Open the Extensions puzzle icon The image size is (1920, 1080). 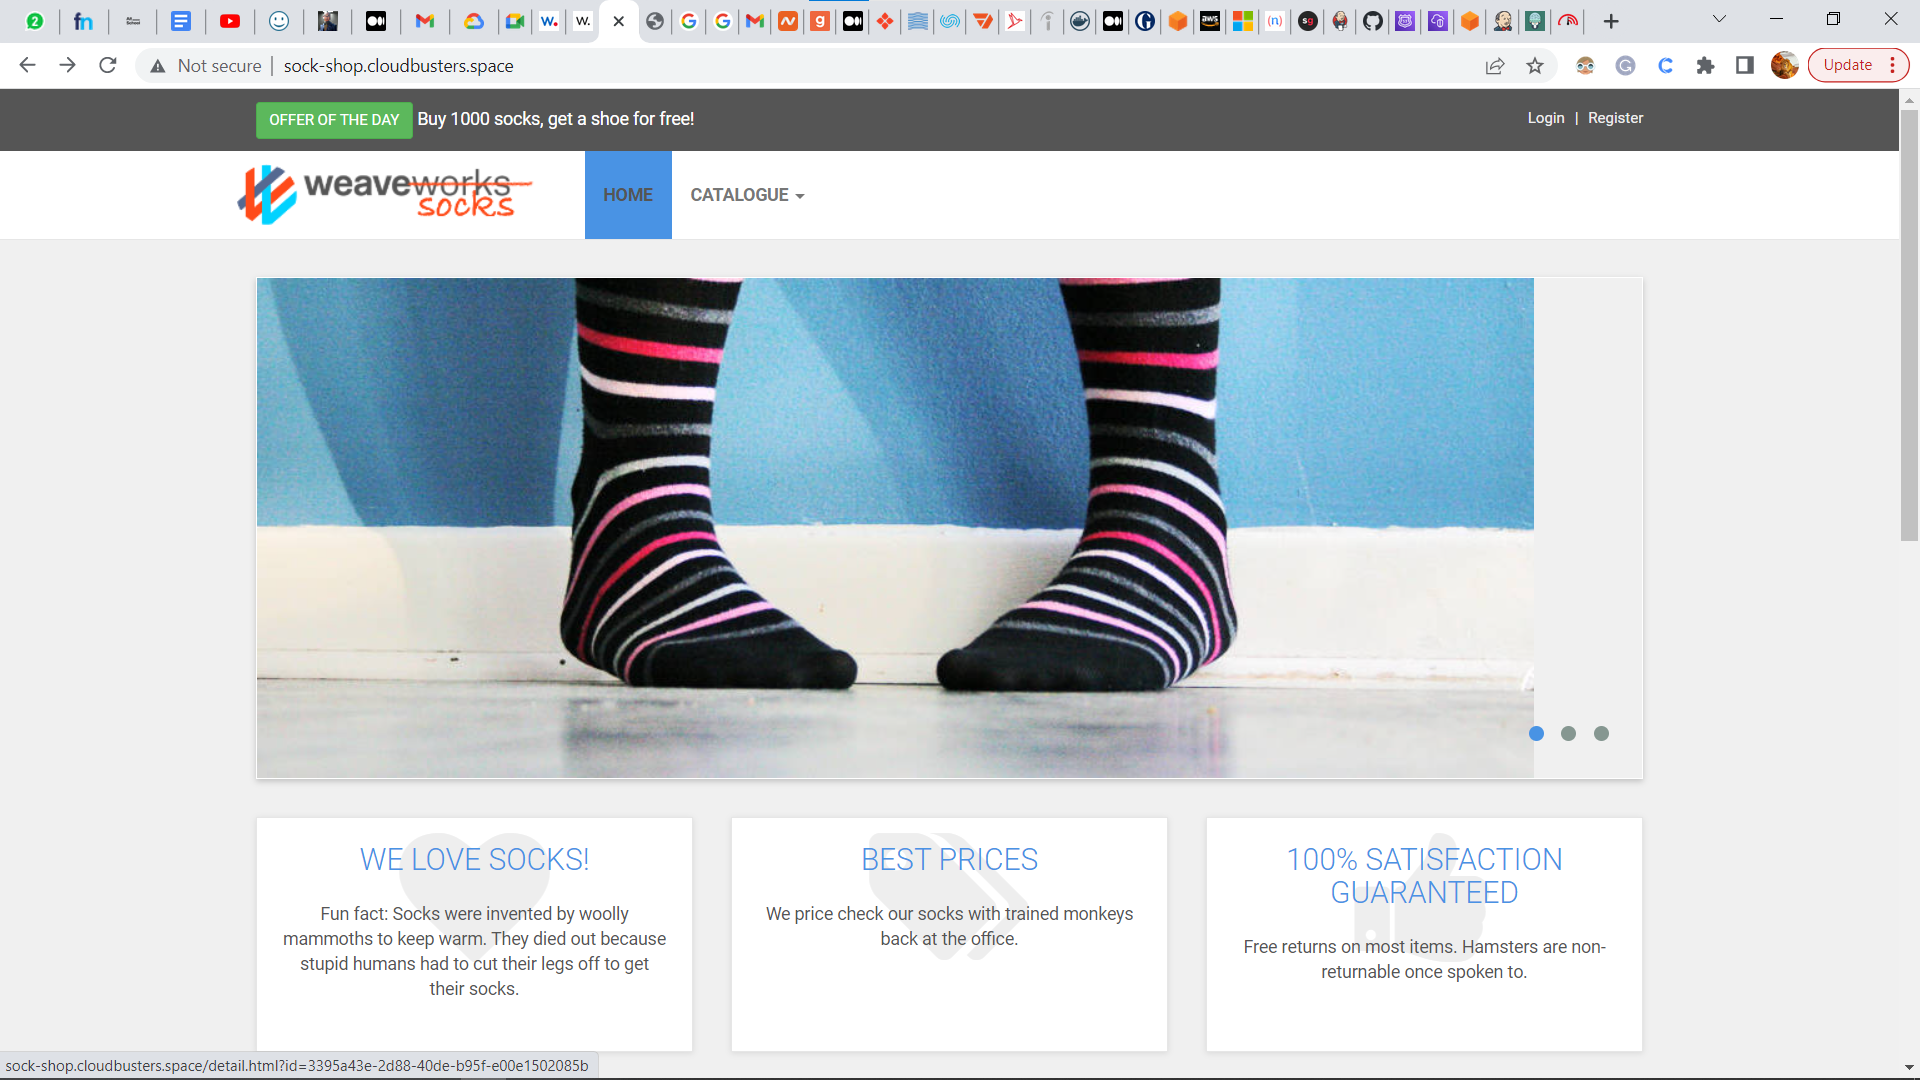click(1705, 66)
